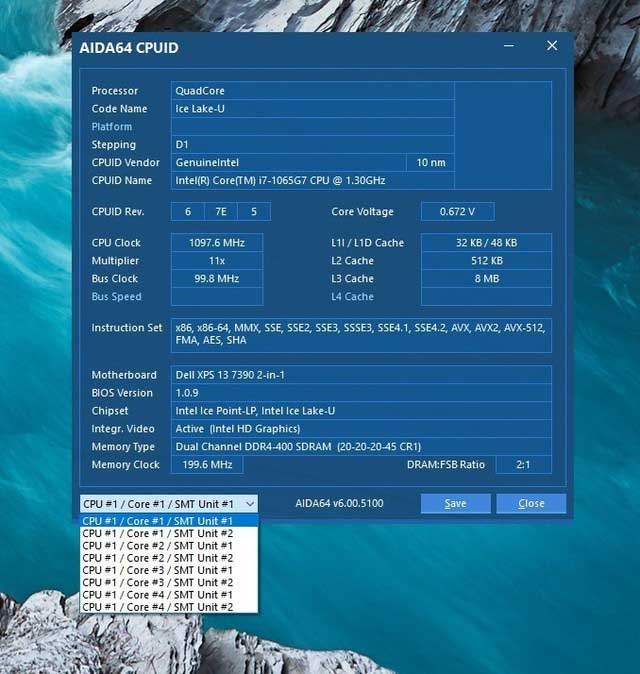Click the 99.8 MHz bus clock value

point(217,279)
